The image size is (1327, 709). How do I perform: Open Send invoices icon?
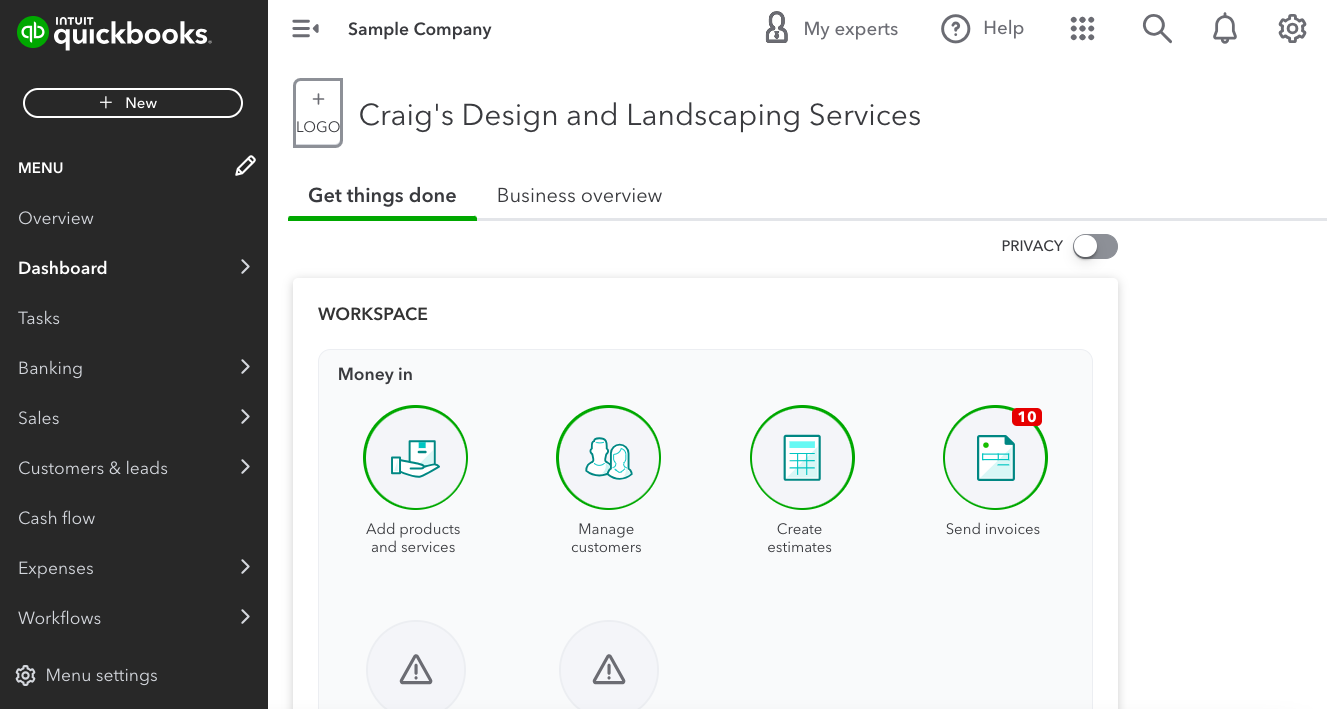pyautogui.click(x=995, y=457)
